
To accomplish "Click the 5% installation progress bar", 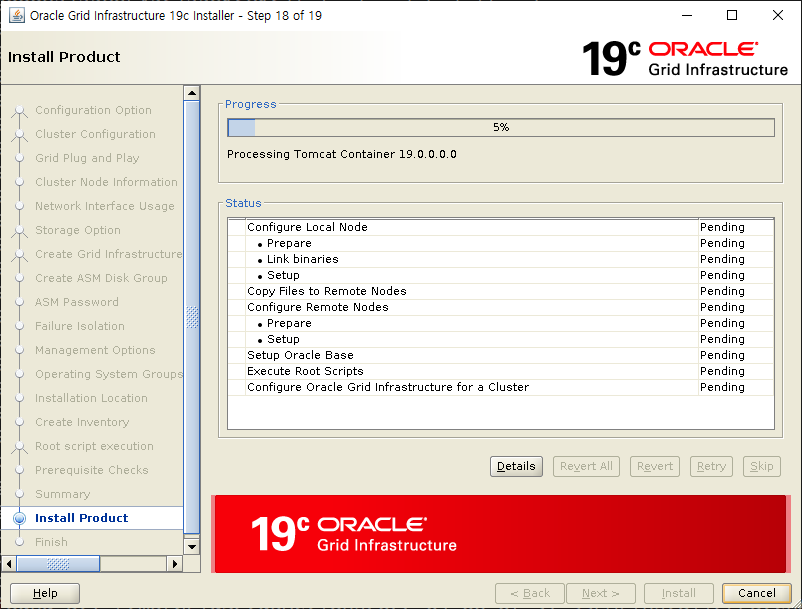I will pyautogui.click(x=501, y=127).
